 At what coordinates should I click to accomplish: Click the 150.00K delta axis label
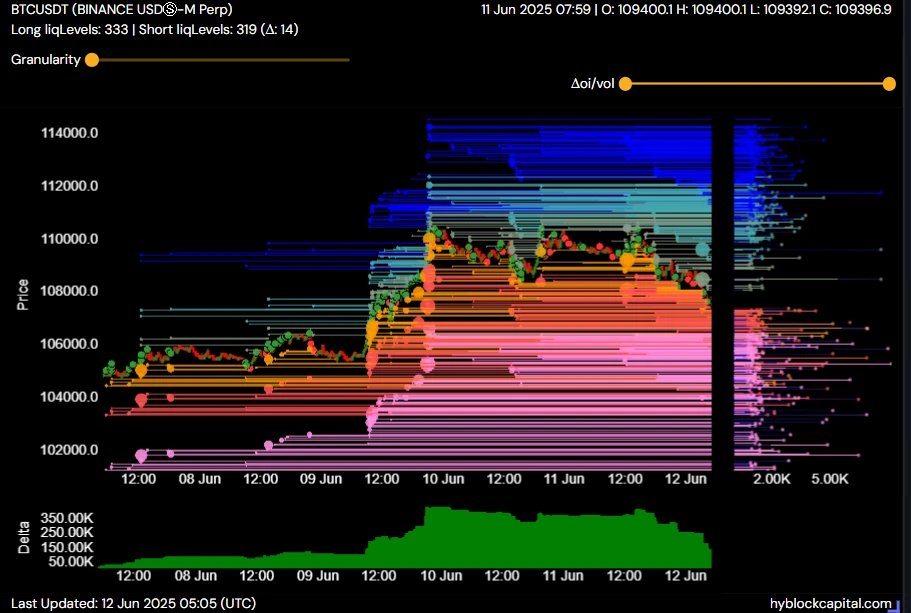click(x=66, y=547)
